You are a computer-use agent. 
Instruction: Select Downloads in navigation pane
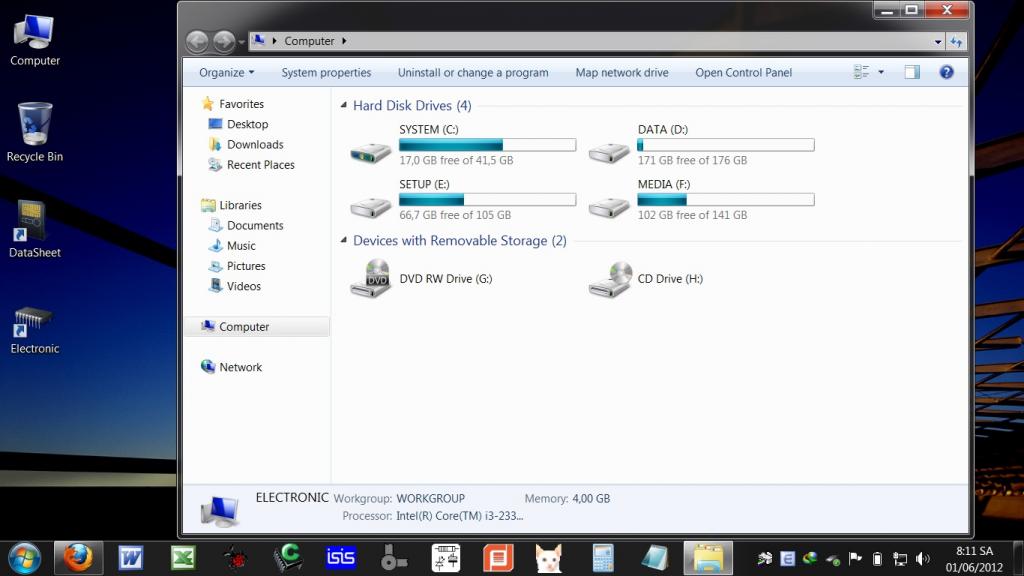[255, 144]
